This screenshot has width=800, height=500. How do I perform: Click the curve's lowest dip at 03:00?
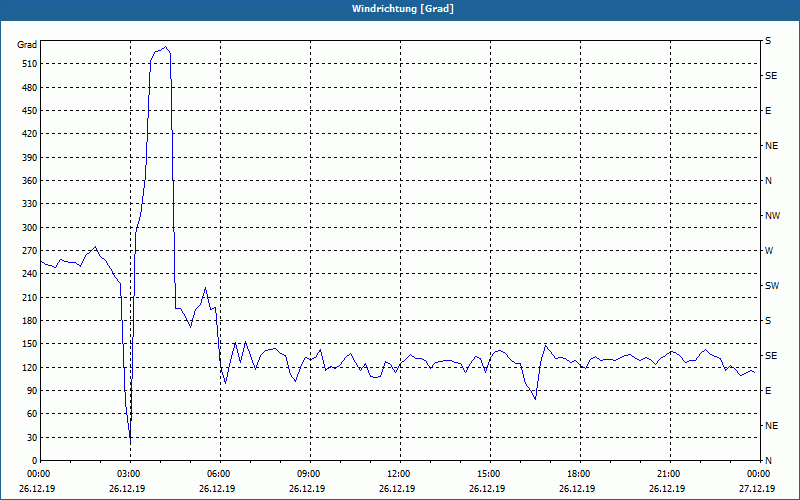coord(130,442)
